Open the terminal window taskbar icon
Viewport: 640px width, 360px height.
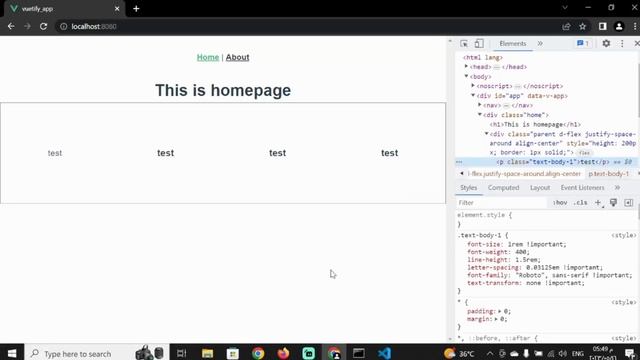pyautogui.click(x=359, y=353)
